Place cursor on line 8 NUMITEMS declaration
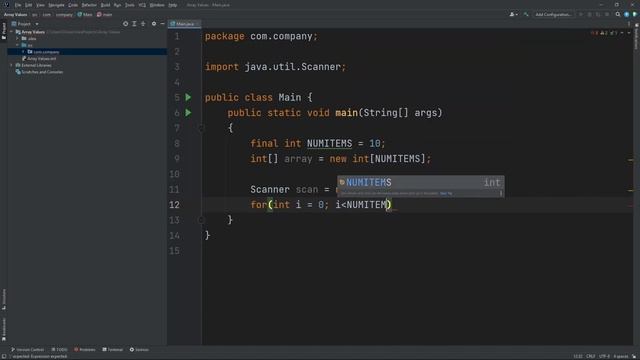 tap(329, 143)
